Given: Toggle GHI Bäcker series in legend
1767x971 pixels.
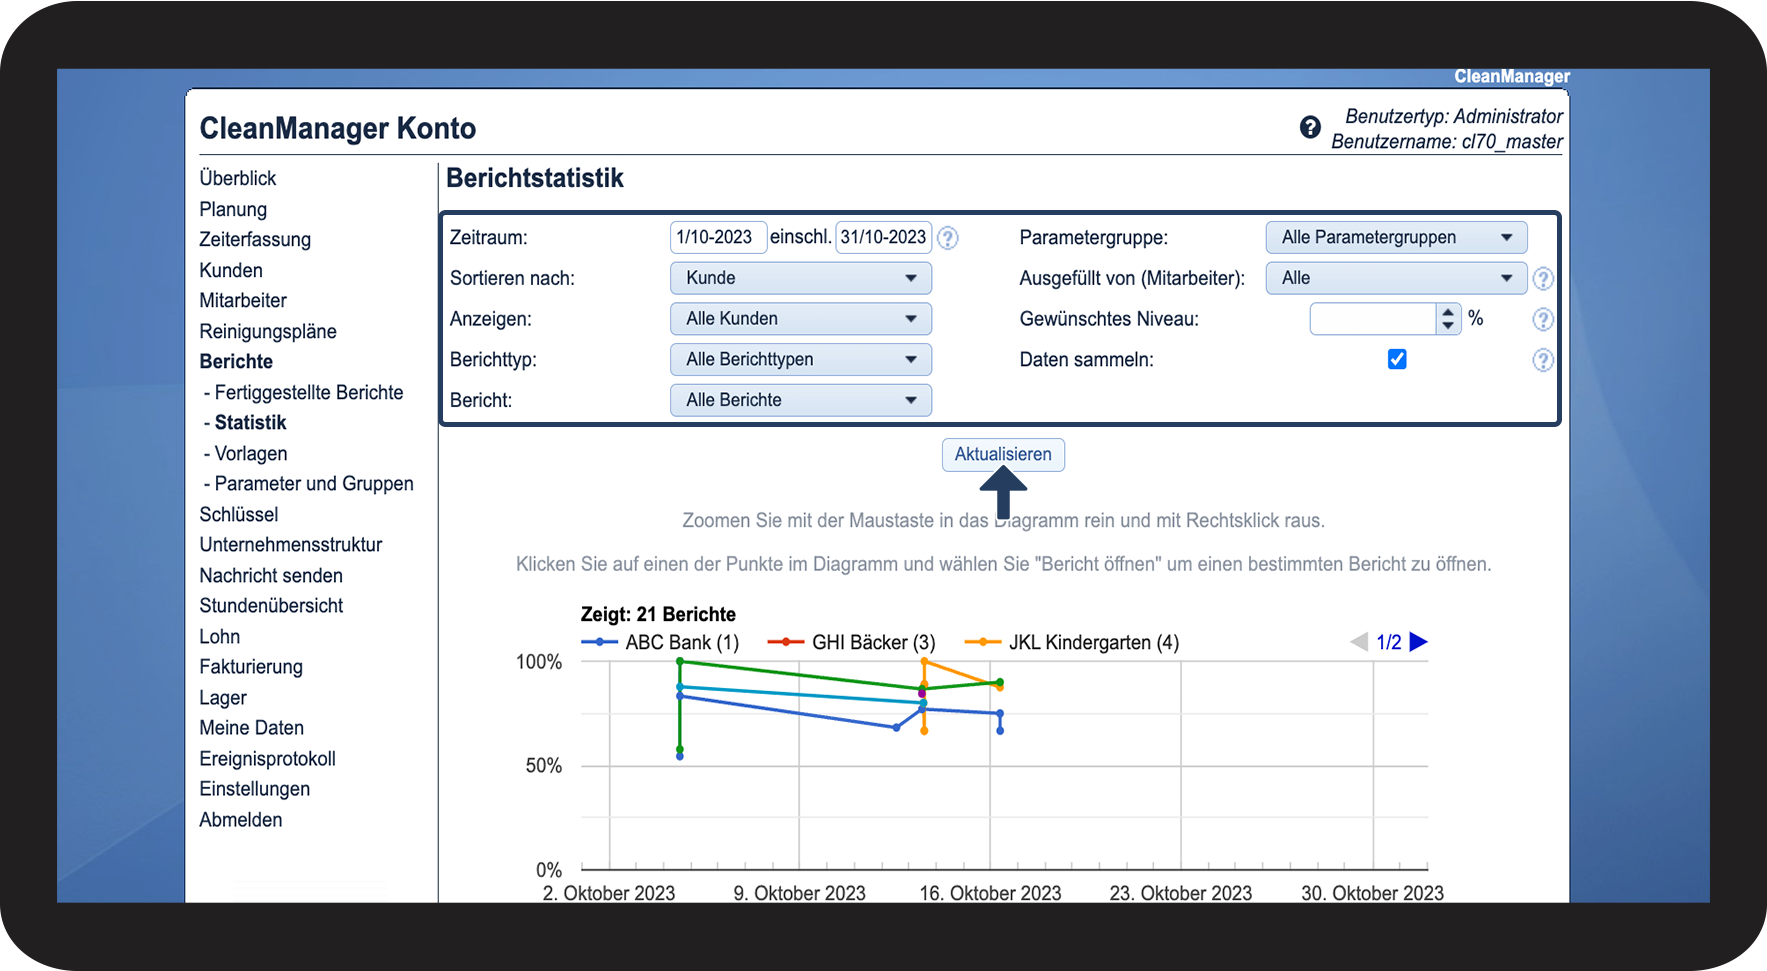Looking at the screenshot, I should click(786, 642).
